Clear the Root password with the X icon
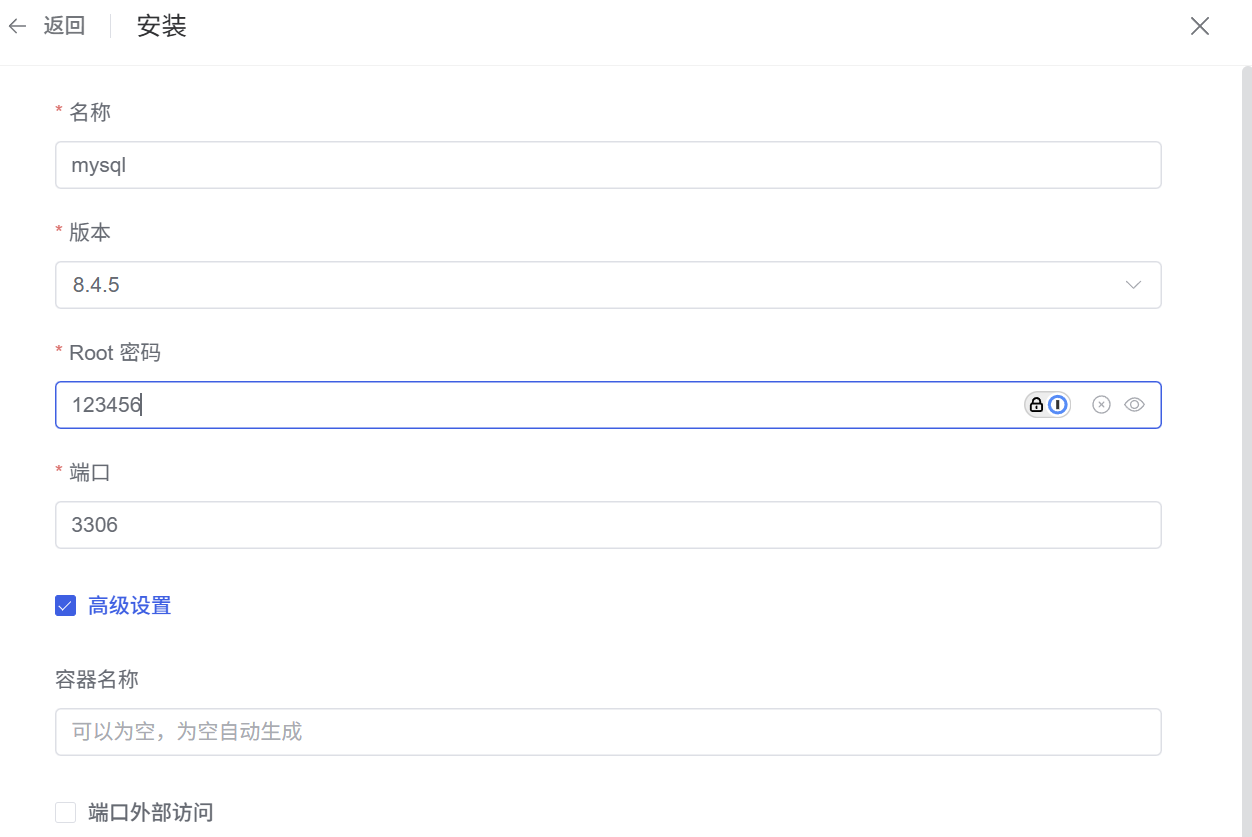Screen dimensions: 1252x837 click(1101, 405)
